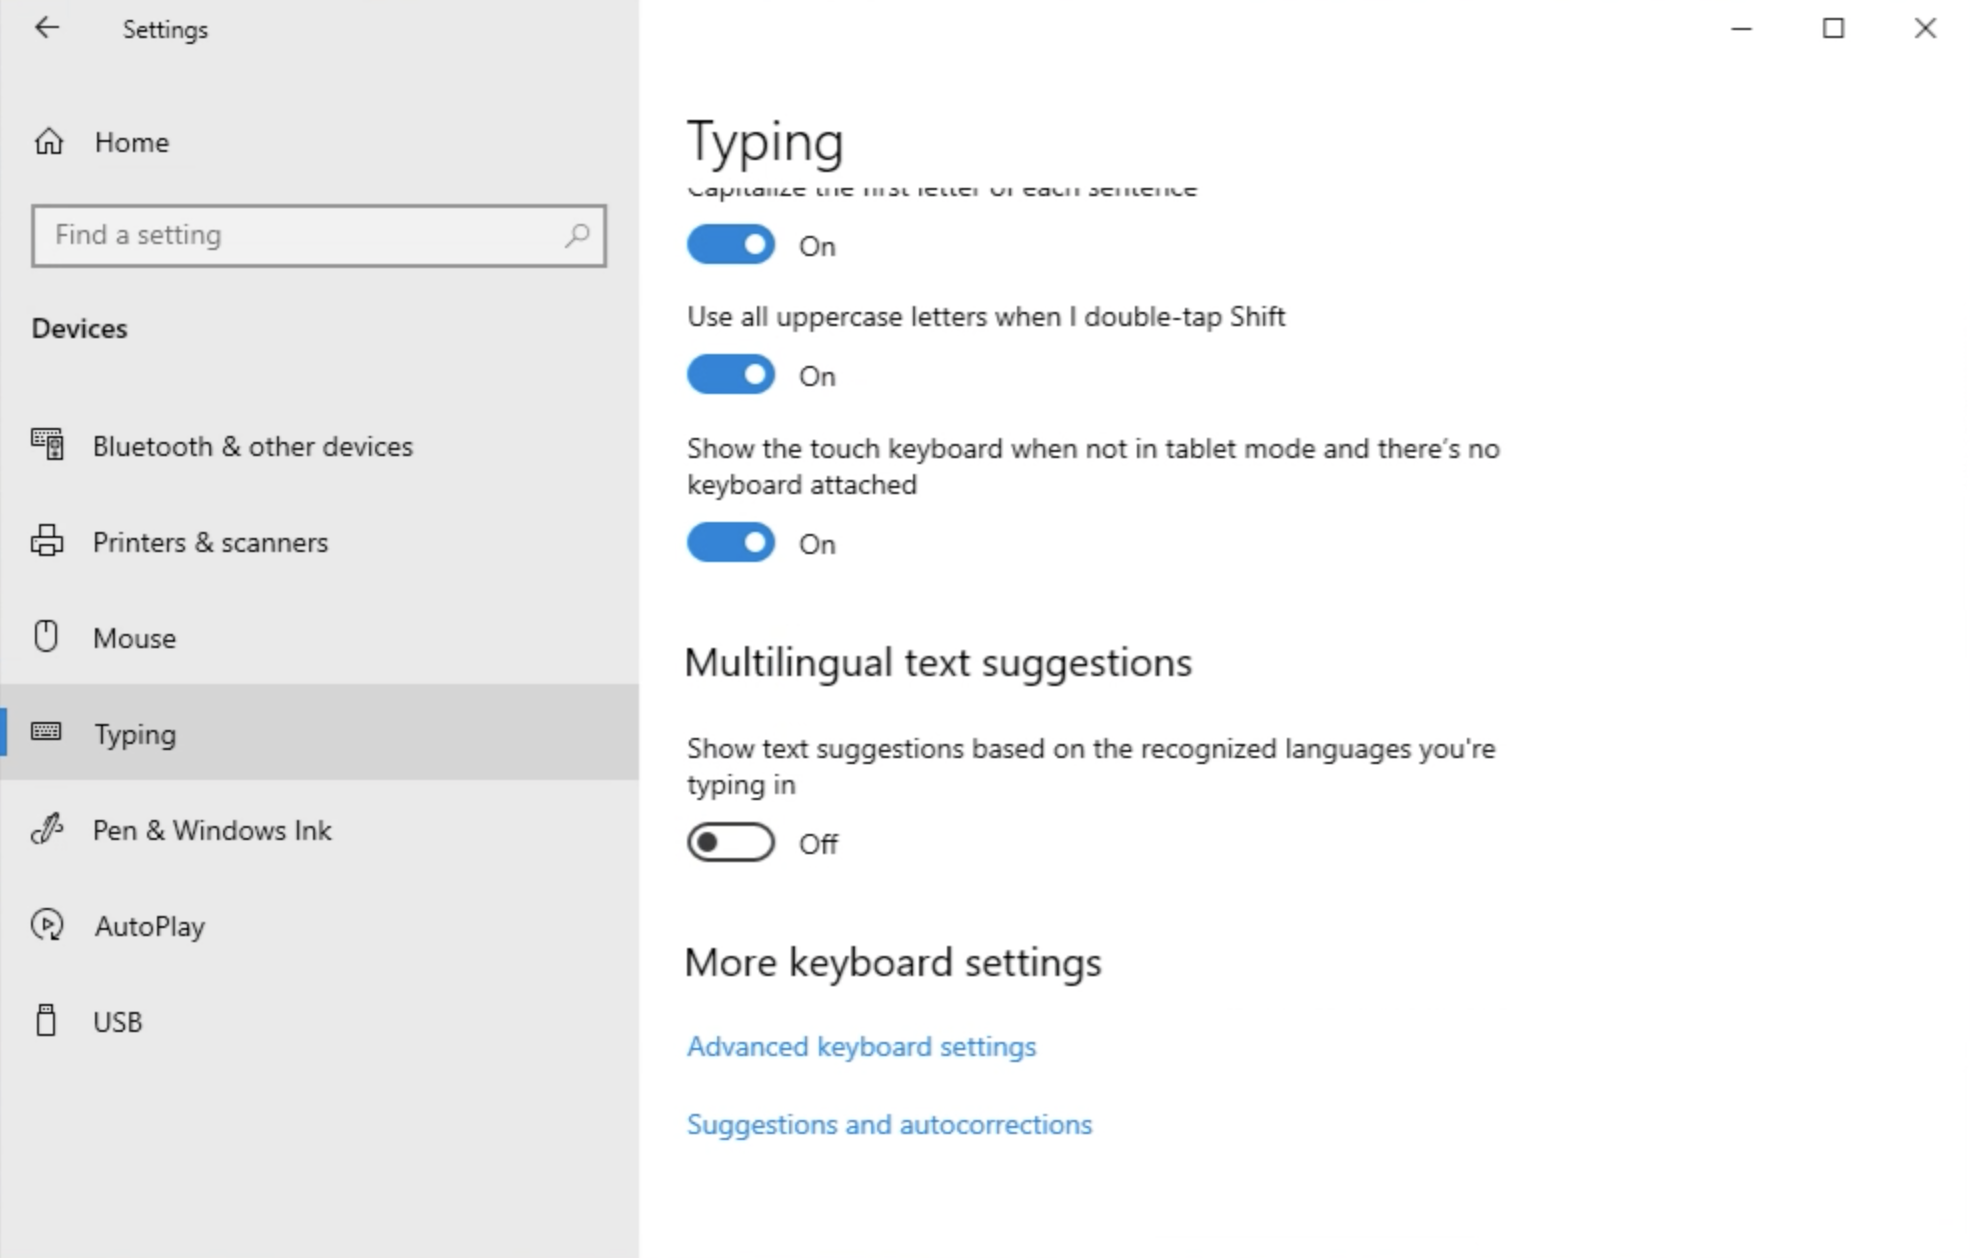The image size is (1970, 1258).
Task: Select Home from the settings sidebar
Action: coord(131,142)
